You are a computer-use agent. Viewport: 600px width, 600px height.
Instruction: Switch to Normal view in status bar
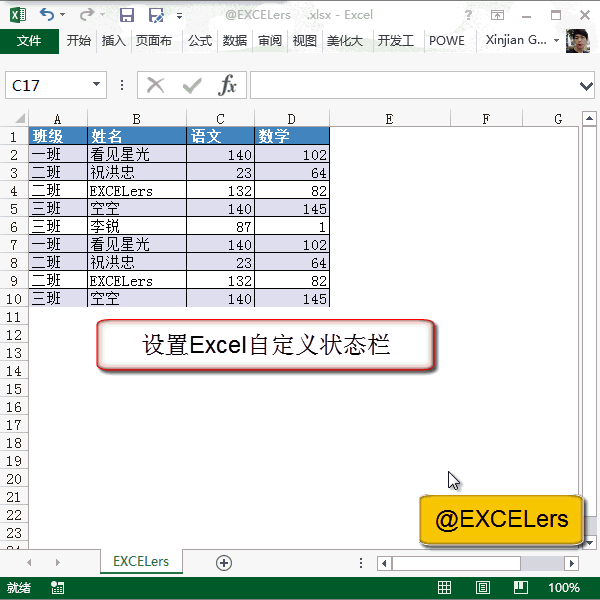click(445, 588)
